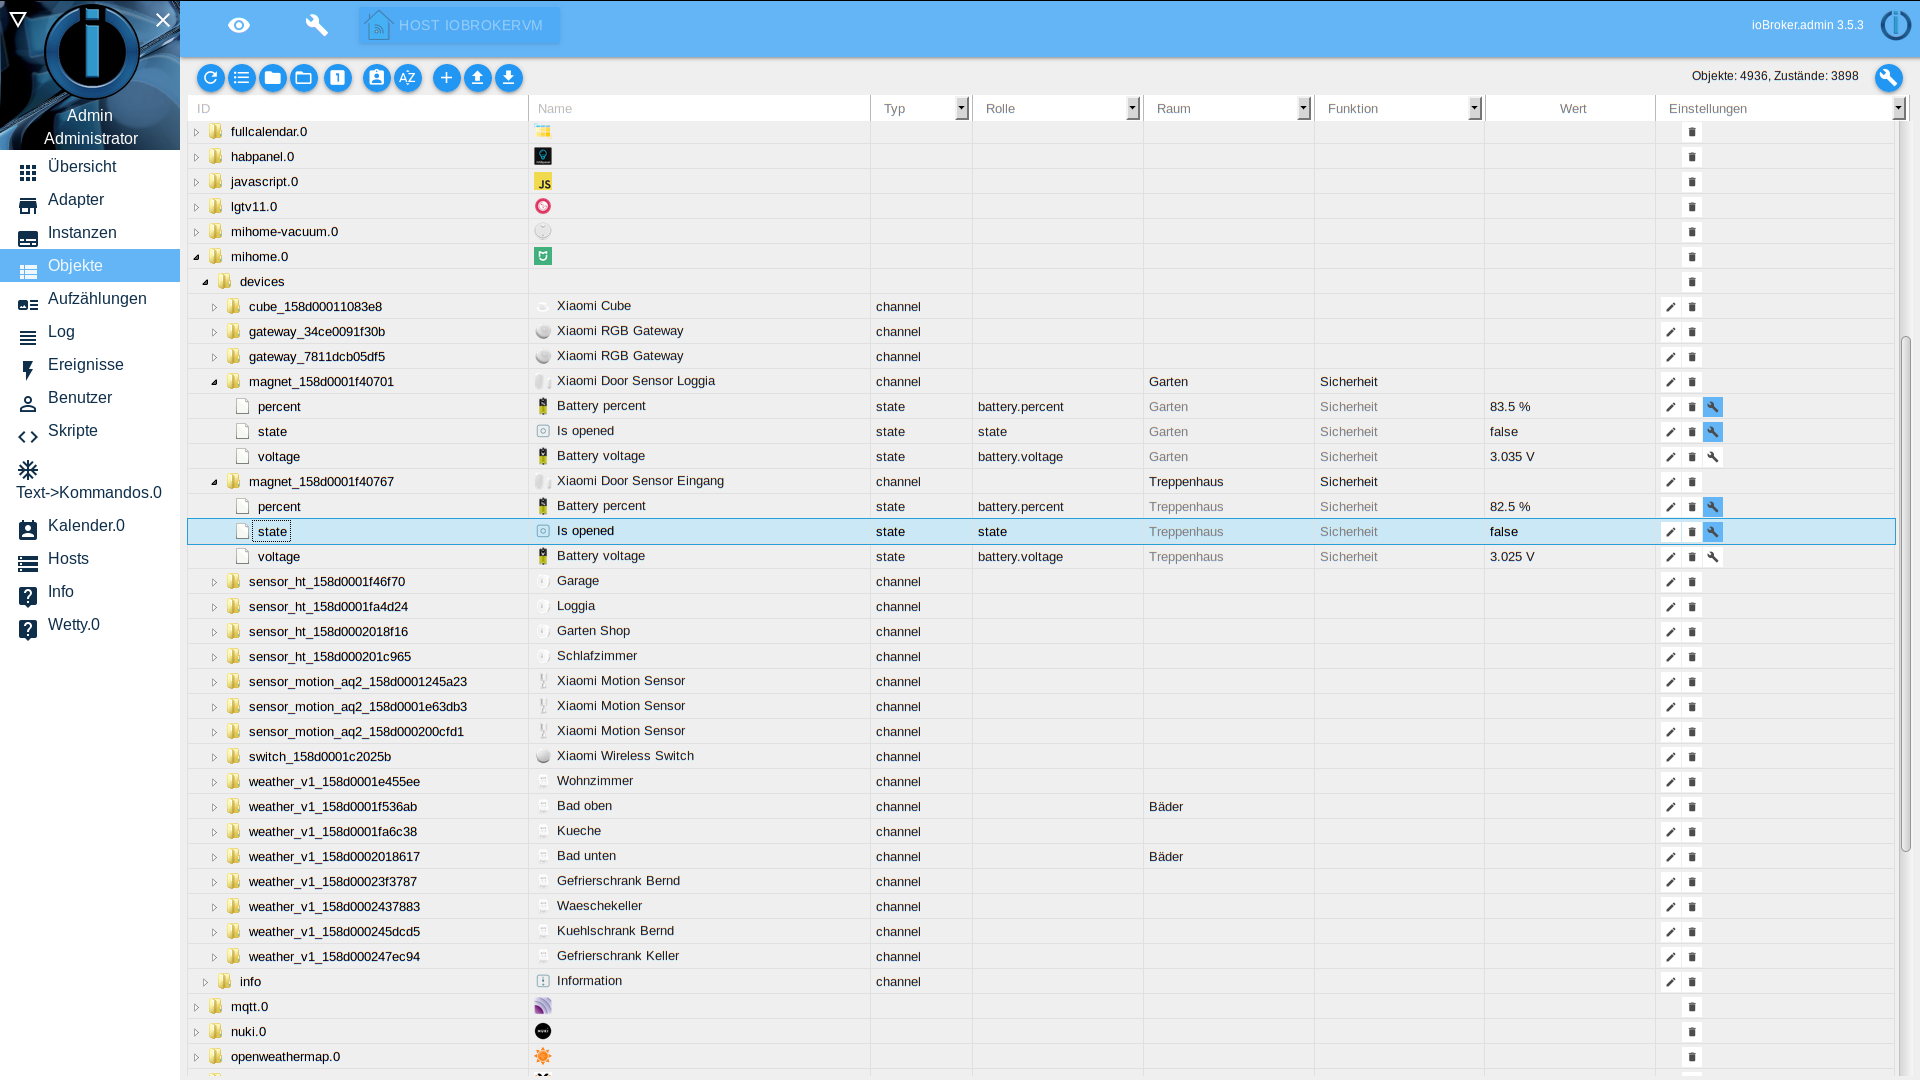
Task: Delete the fullcalendar.0 object
Action: [1692, 132]
